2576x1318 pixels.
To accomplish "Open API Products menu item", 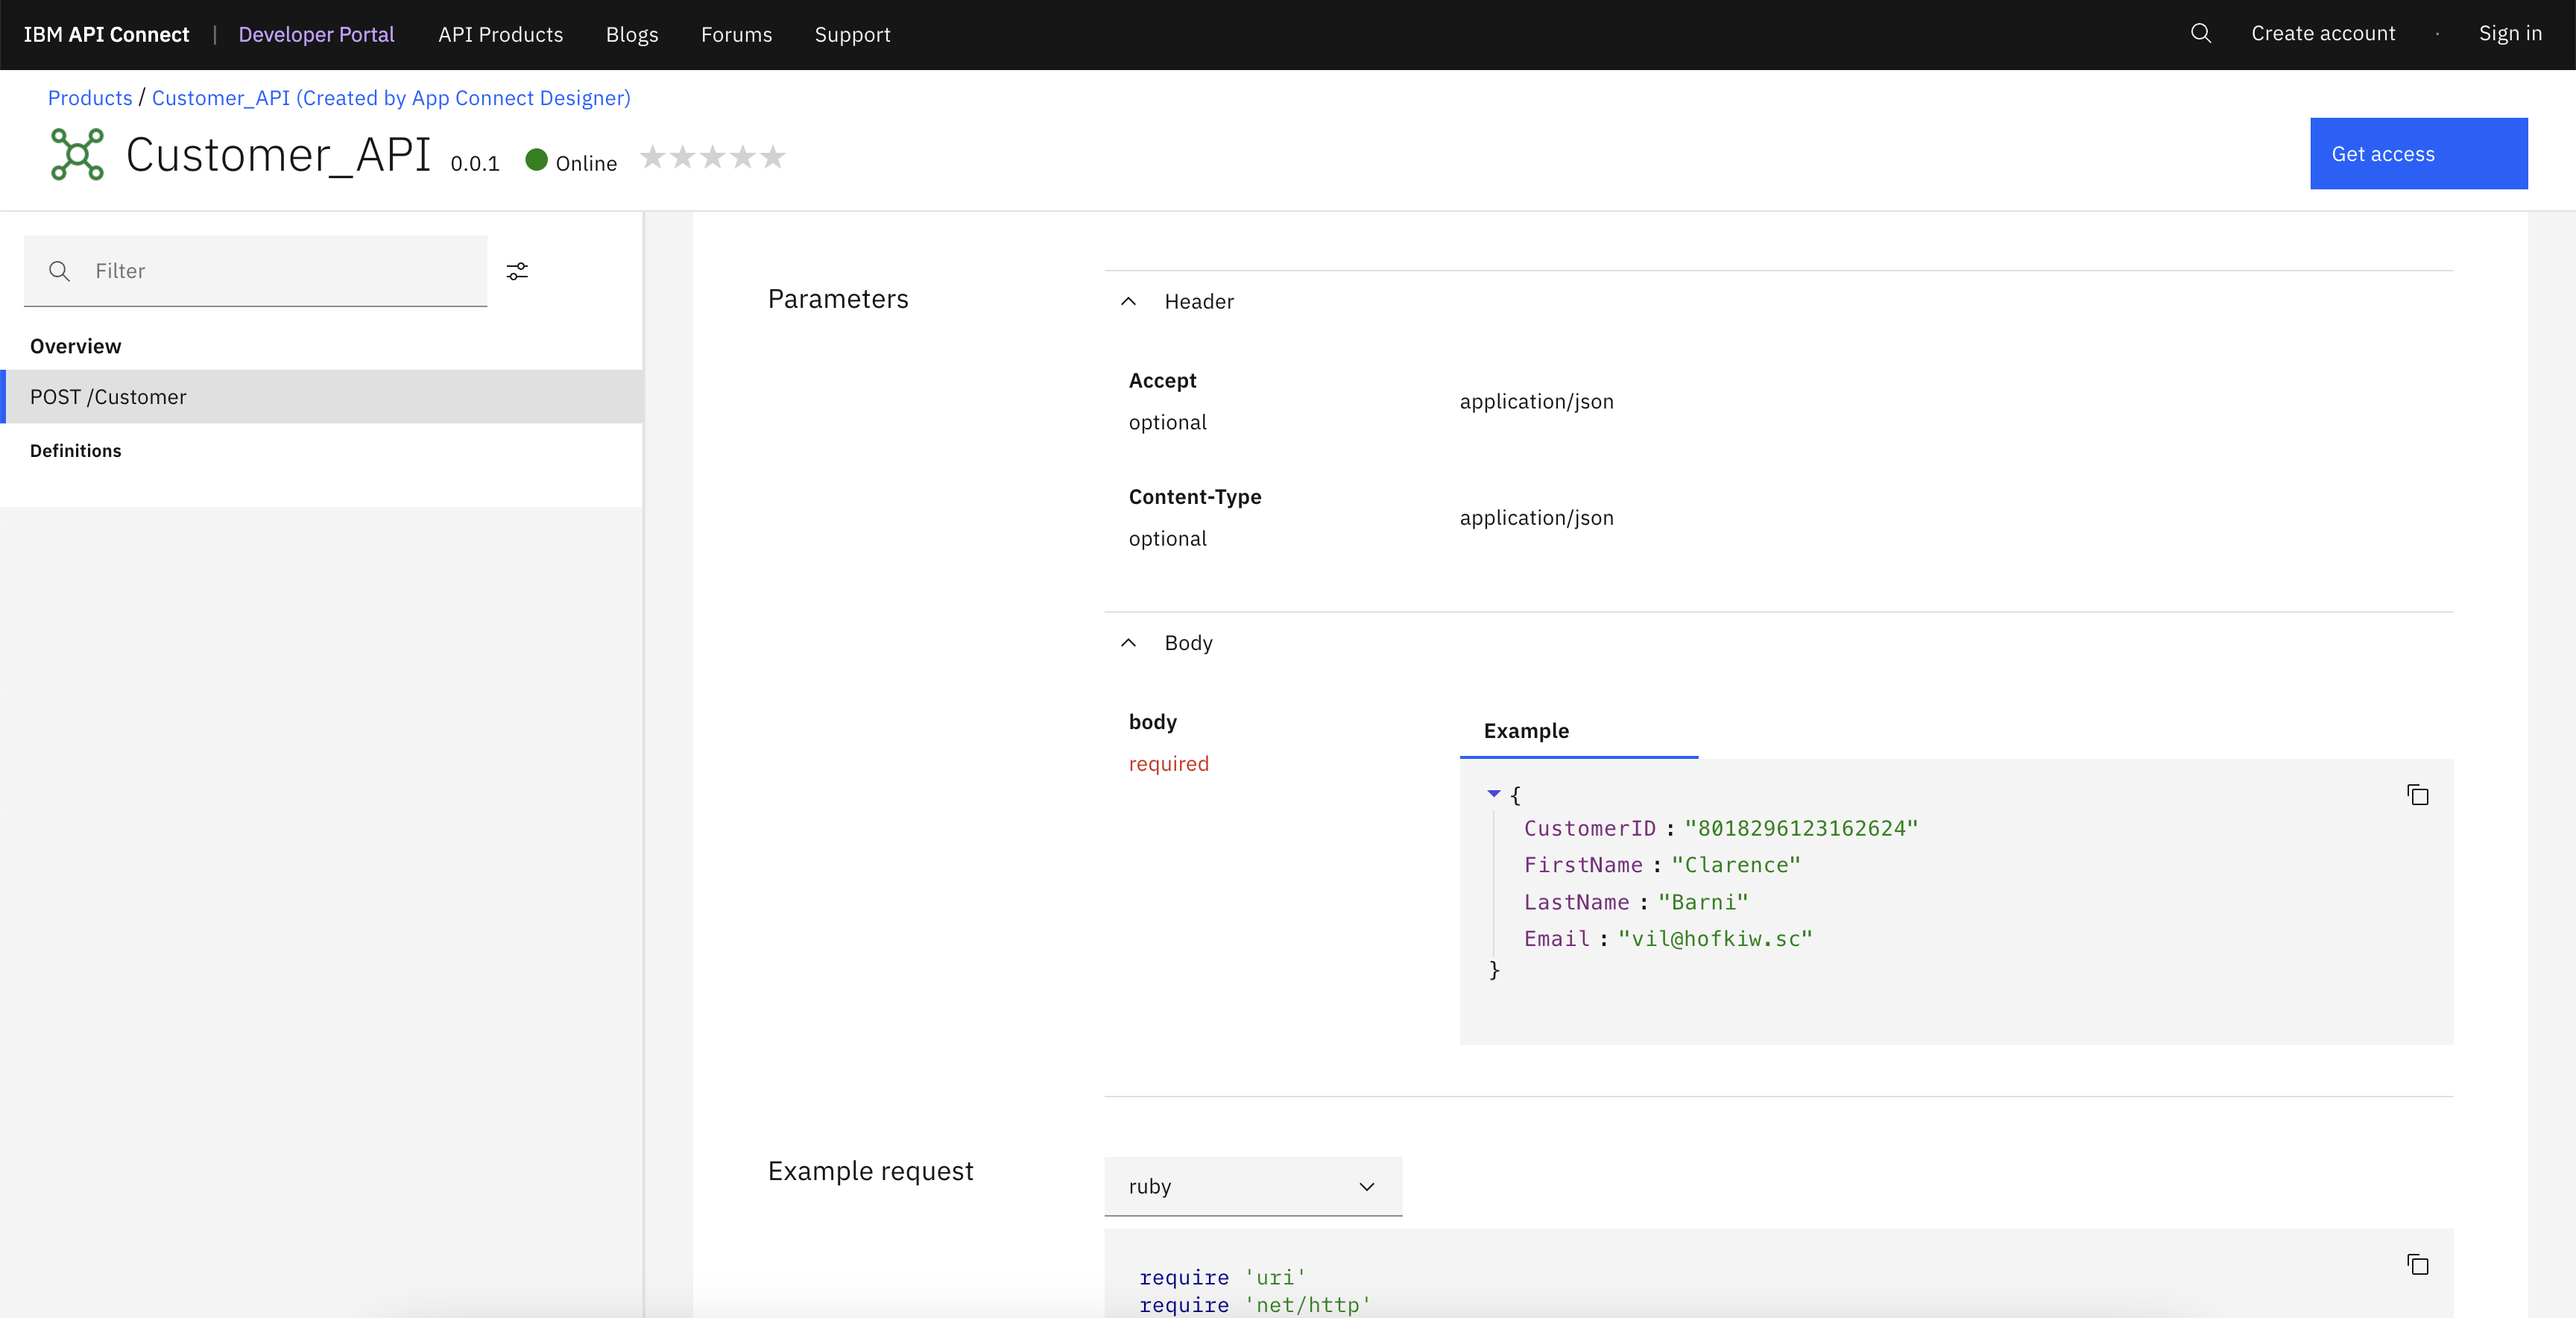I will (501, 34).
